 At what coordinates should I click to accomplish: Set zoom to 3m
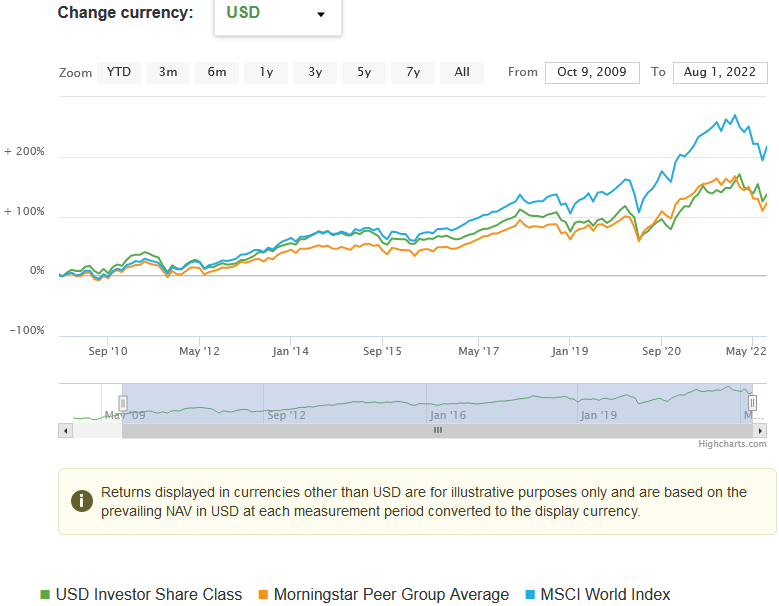coord(168,73)
